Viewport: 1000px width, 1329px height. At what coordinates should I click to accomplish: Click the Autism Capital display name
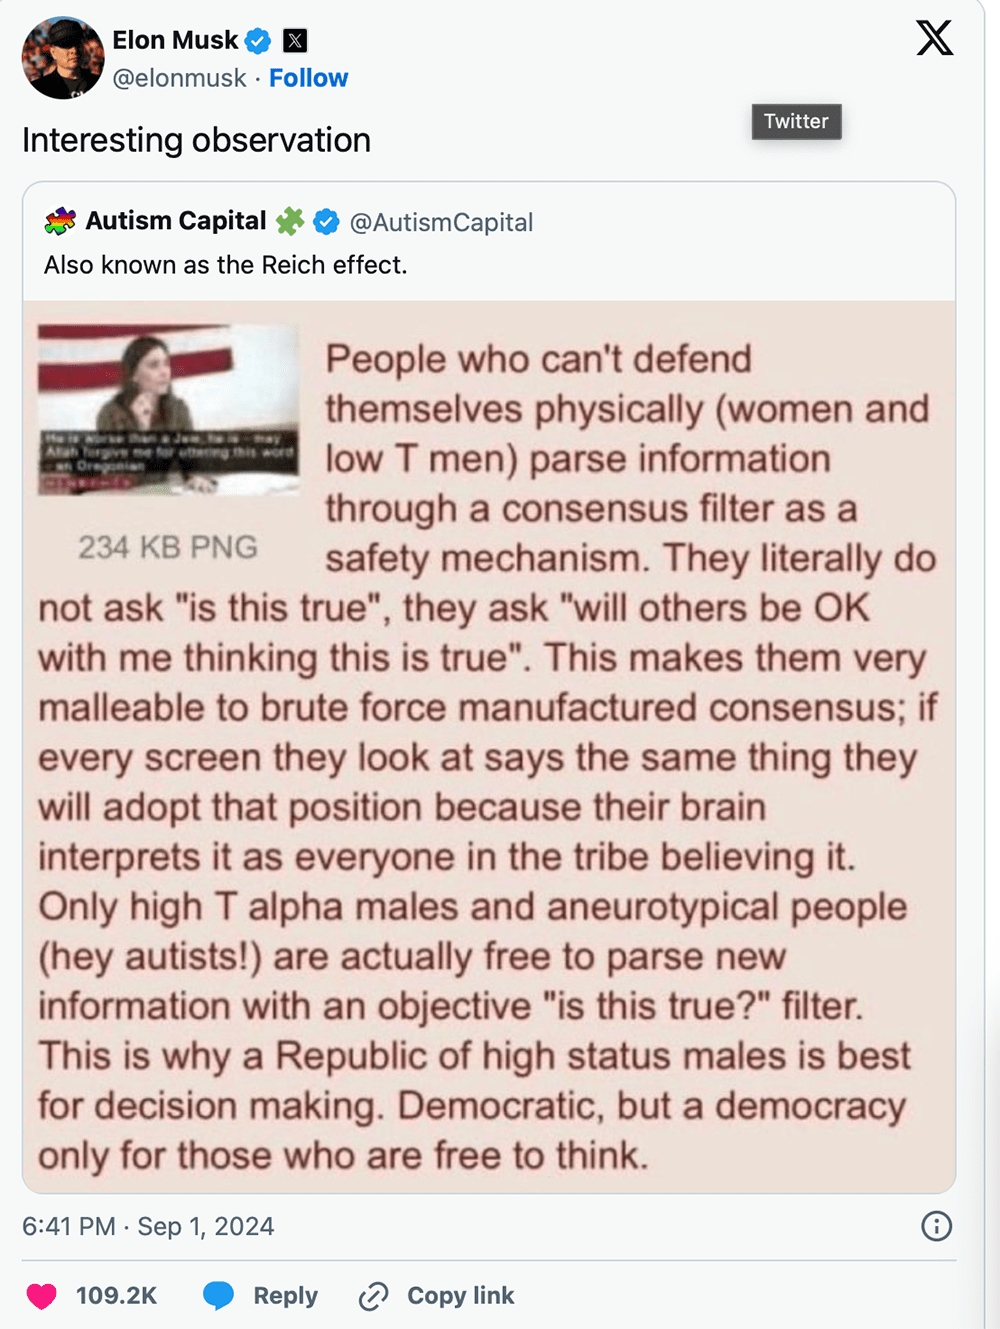tap(176, 221)
